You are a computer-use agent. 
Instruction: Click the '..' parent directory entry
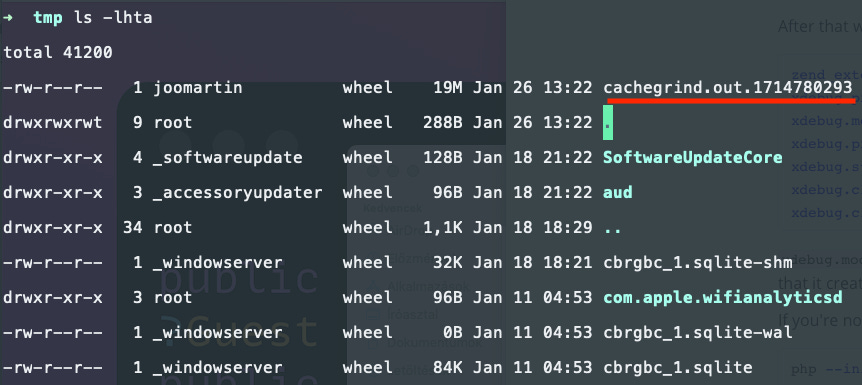[x=612, y=230]
